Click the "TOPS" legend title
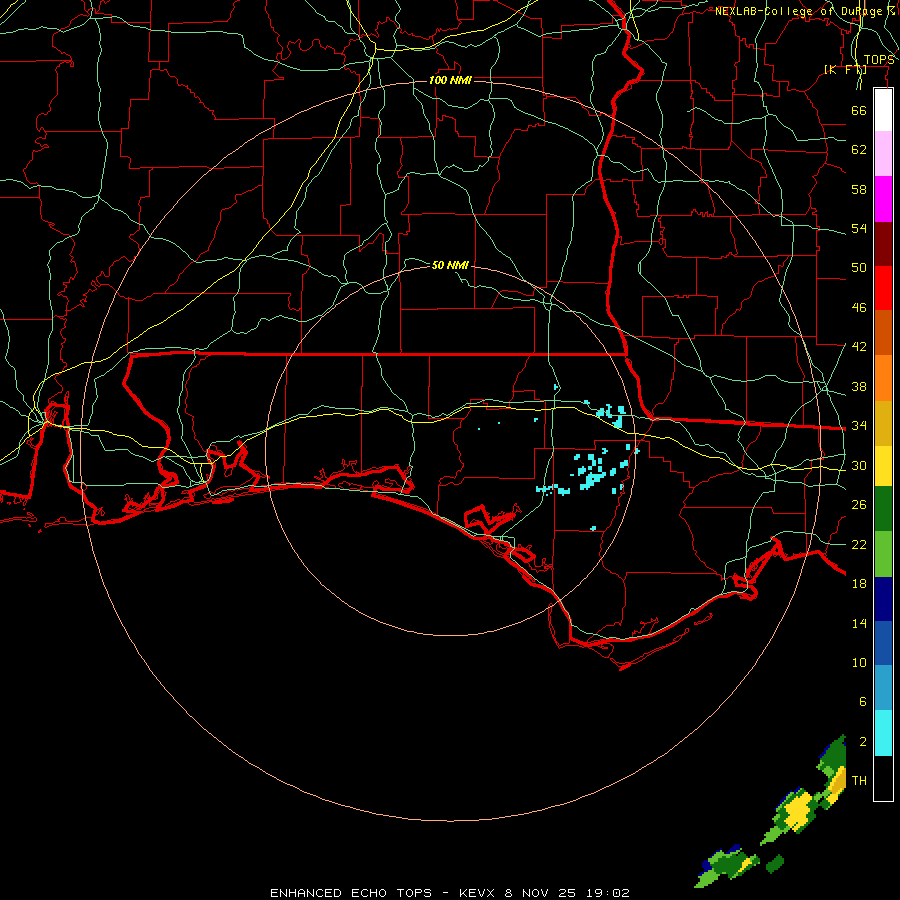Viewport: 900px width, 900px height. click(x=879, y=60)
